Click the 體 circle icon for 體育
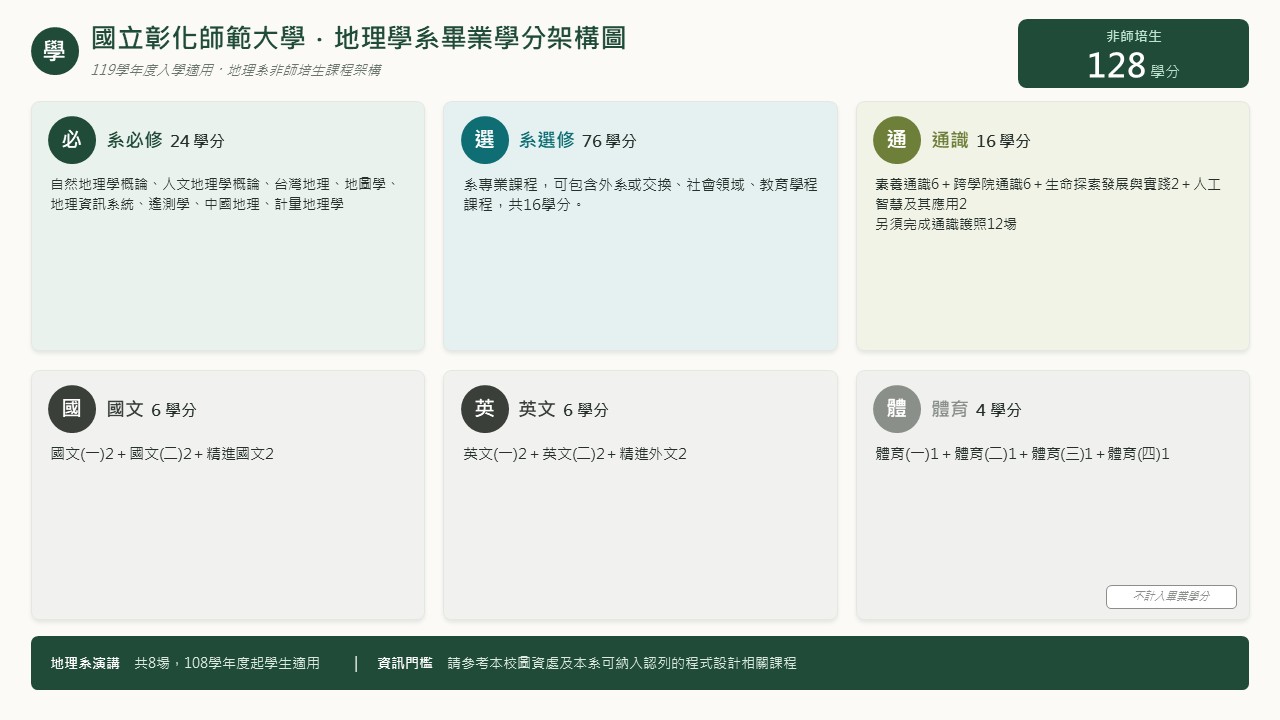 point(897,409)
